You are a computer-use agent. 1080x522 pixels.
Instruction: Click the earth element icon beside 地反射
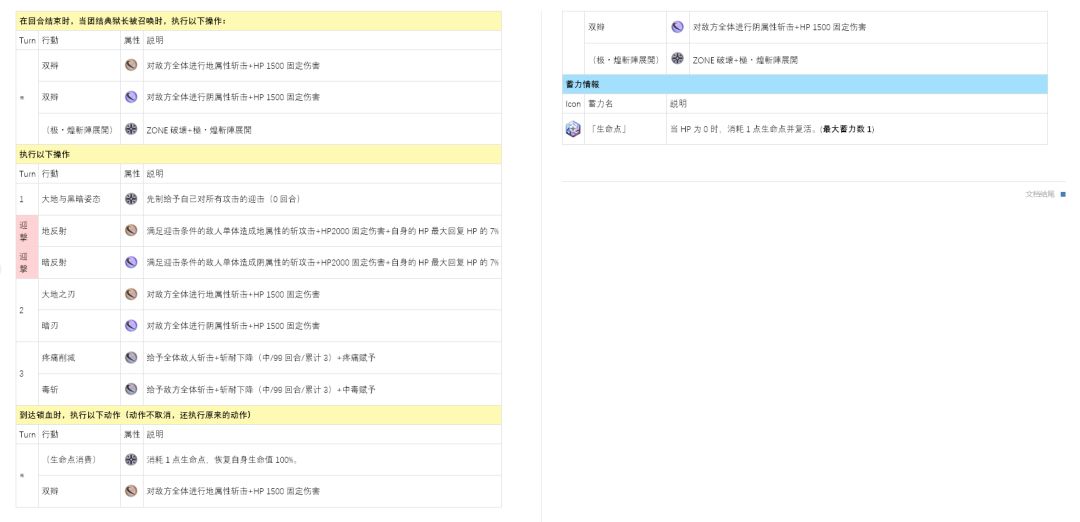tap(131, 230)
